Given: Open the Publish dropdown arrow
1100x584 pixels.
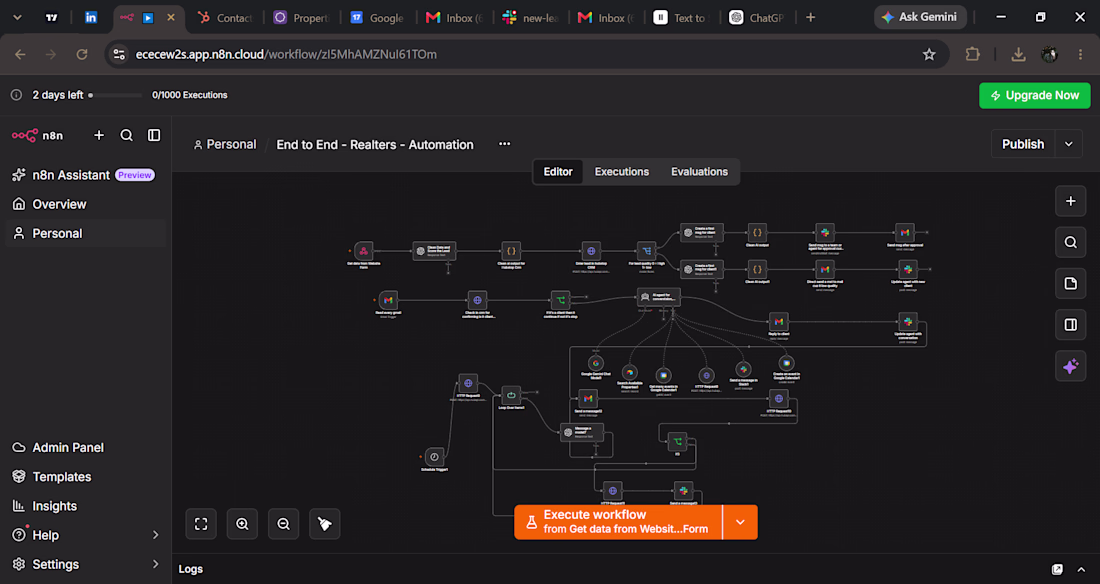Looking at the screenshot, I should [x=1068, y=144].
